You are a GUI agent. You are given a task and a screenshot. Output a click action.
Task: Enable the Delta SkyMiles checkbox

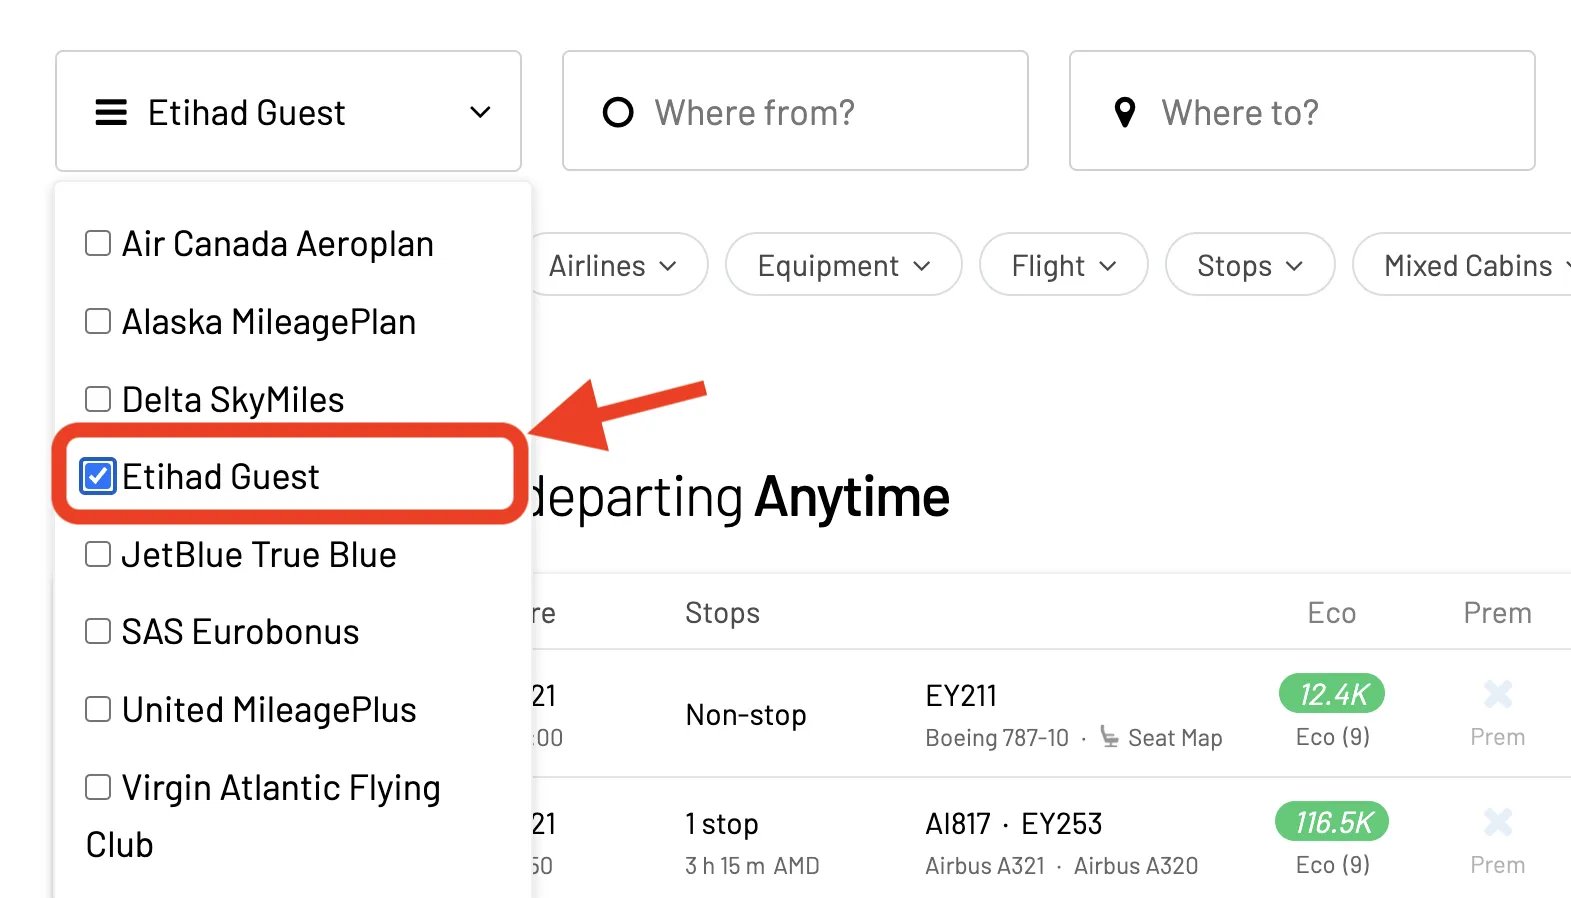[98, 399]
